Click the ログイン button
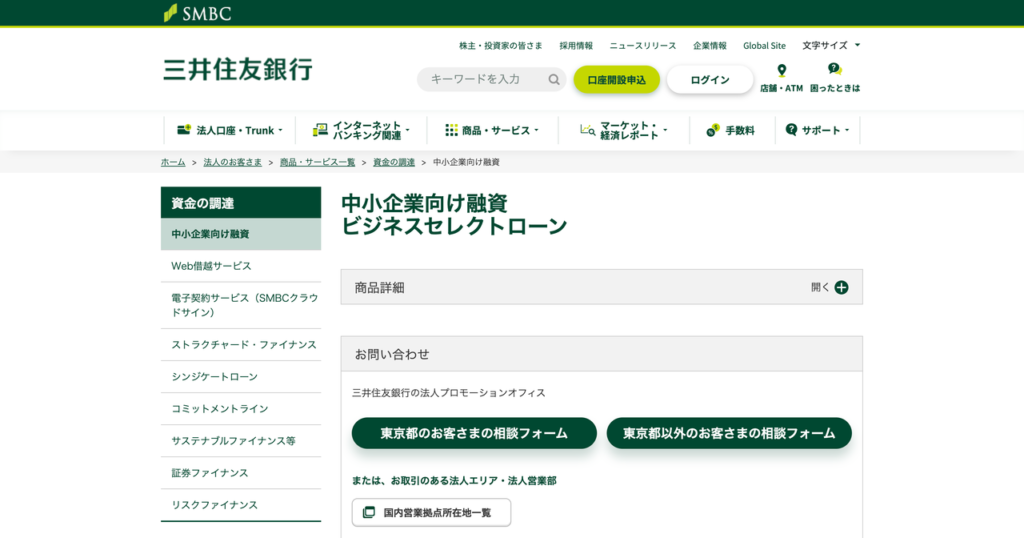Viewport: 1024px width, 538px height. coord(710,80)
